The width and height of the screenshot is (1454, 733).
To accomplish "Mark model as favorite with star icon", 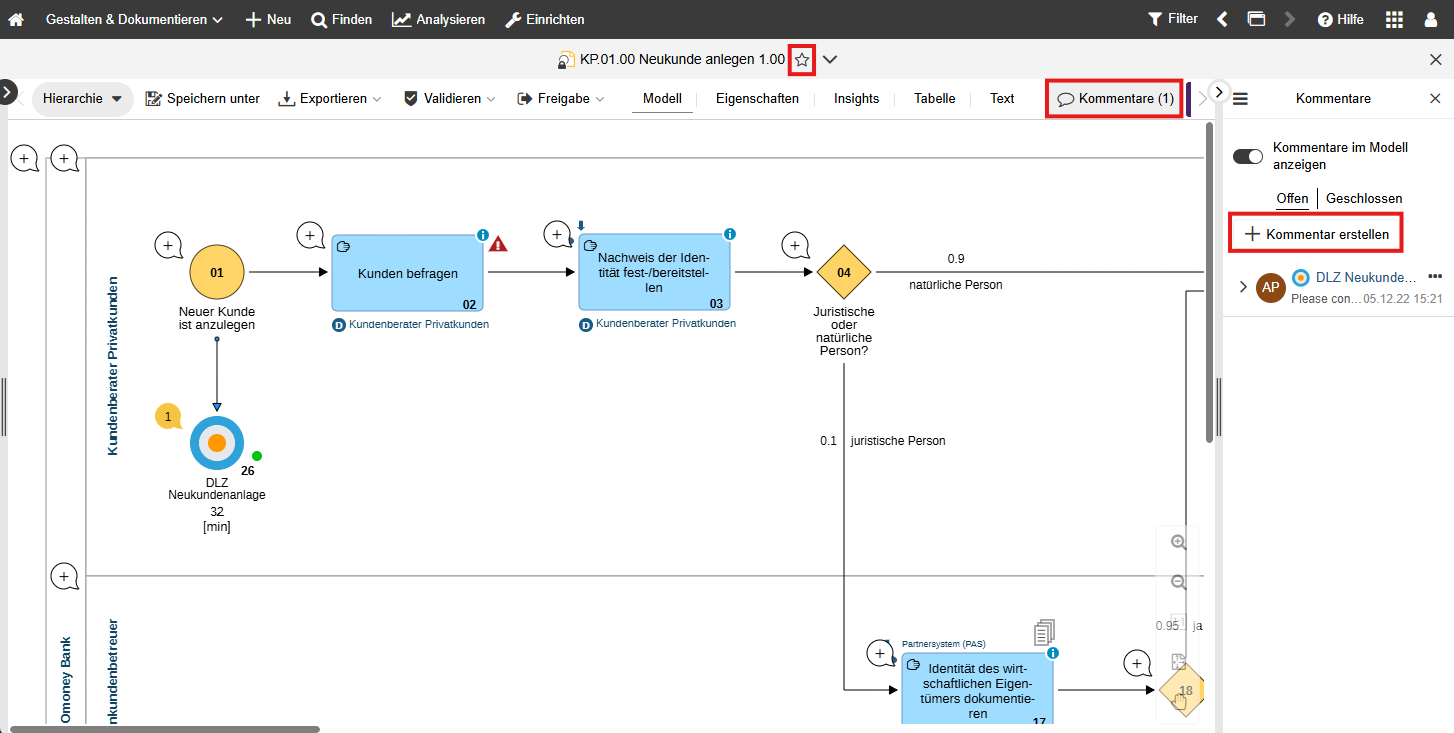I will coord(802,60).
